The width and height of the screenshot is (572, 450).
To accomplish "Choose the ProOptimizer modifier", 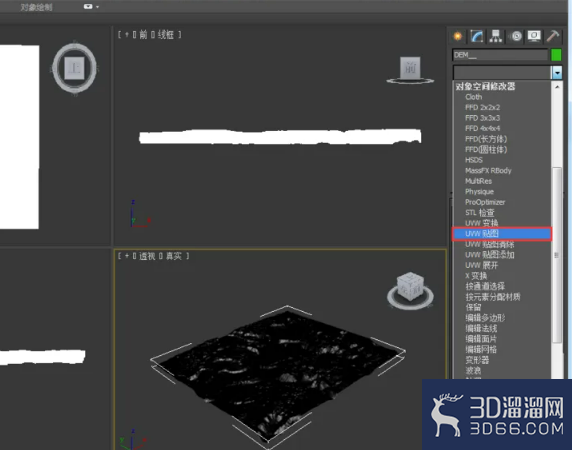I will 485,202.
